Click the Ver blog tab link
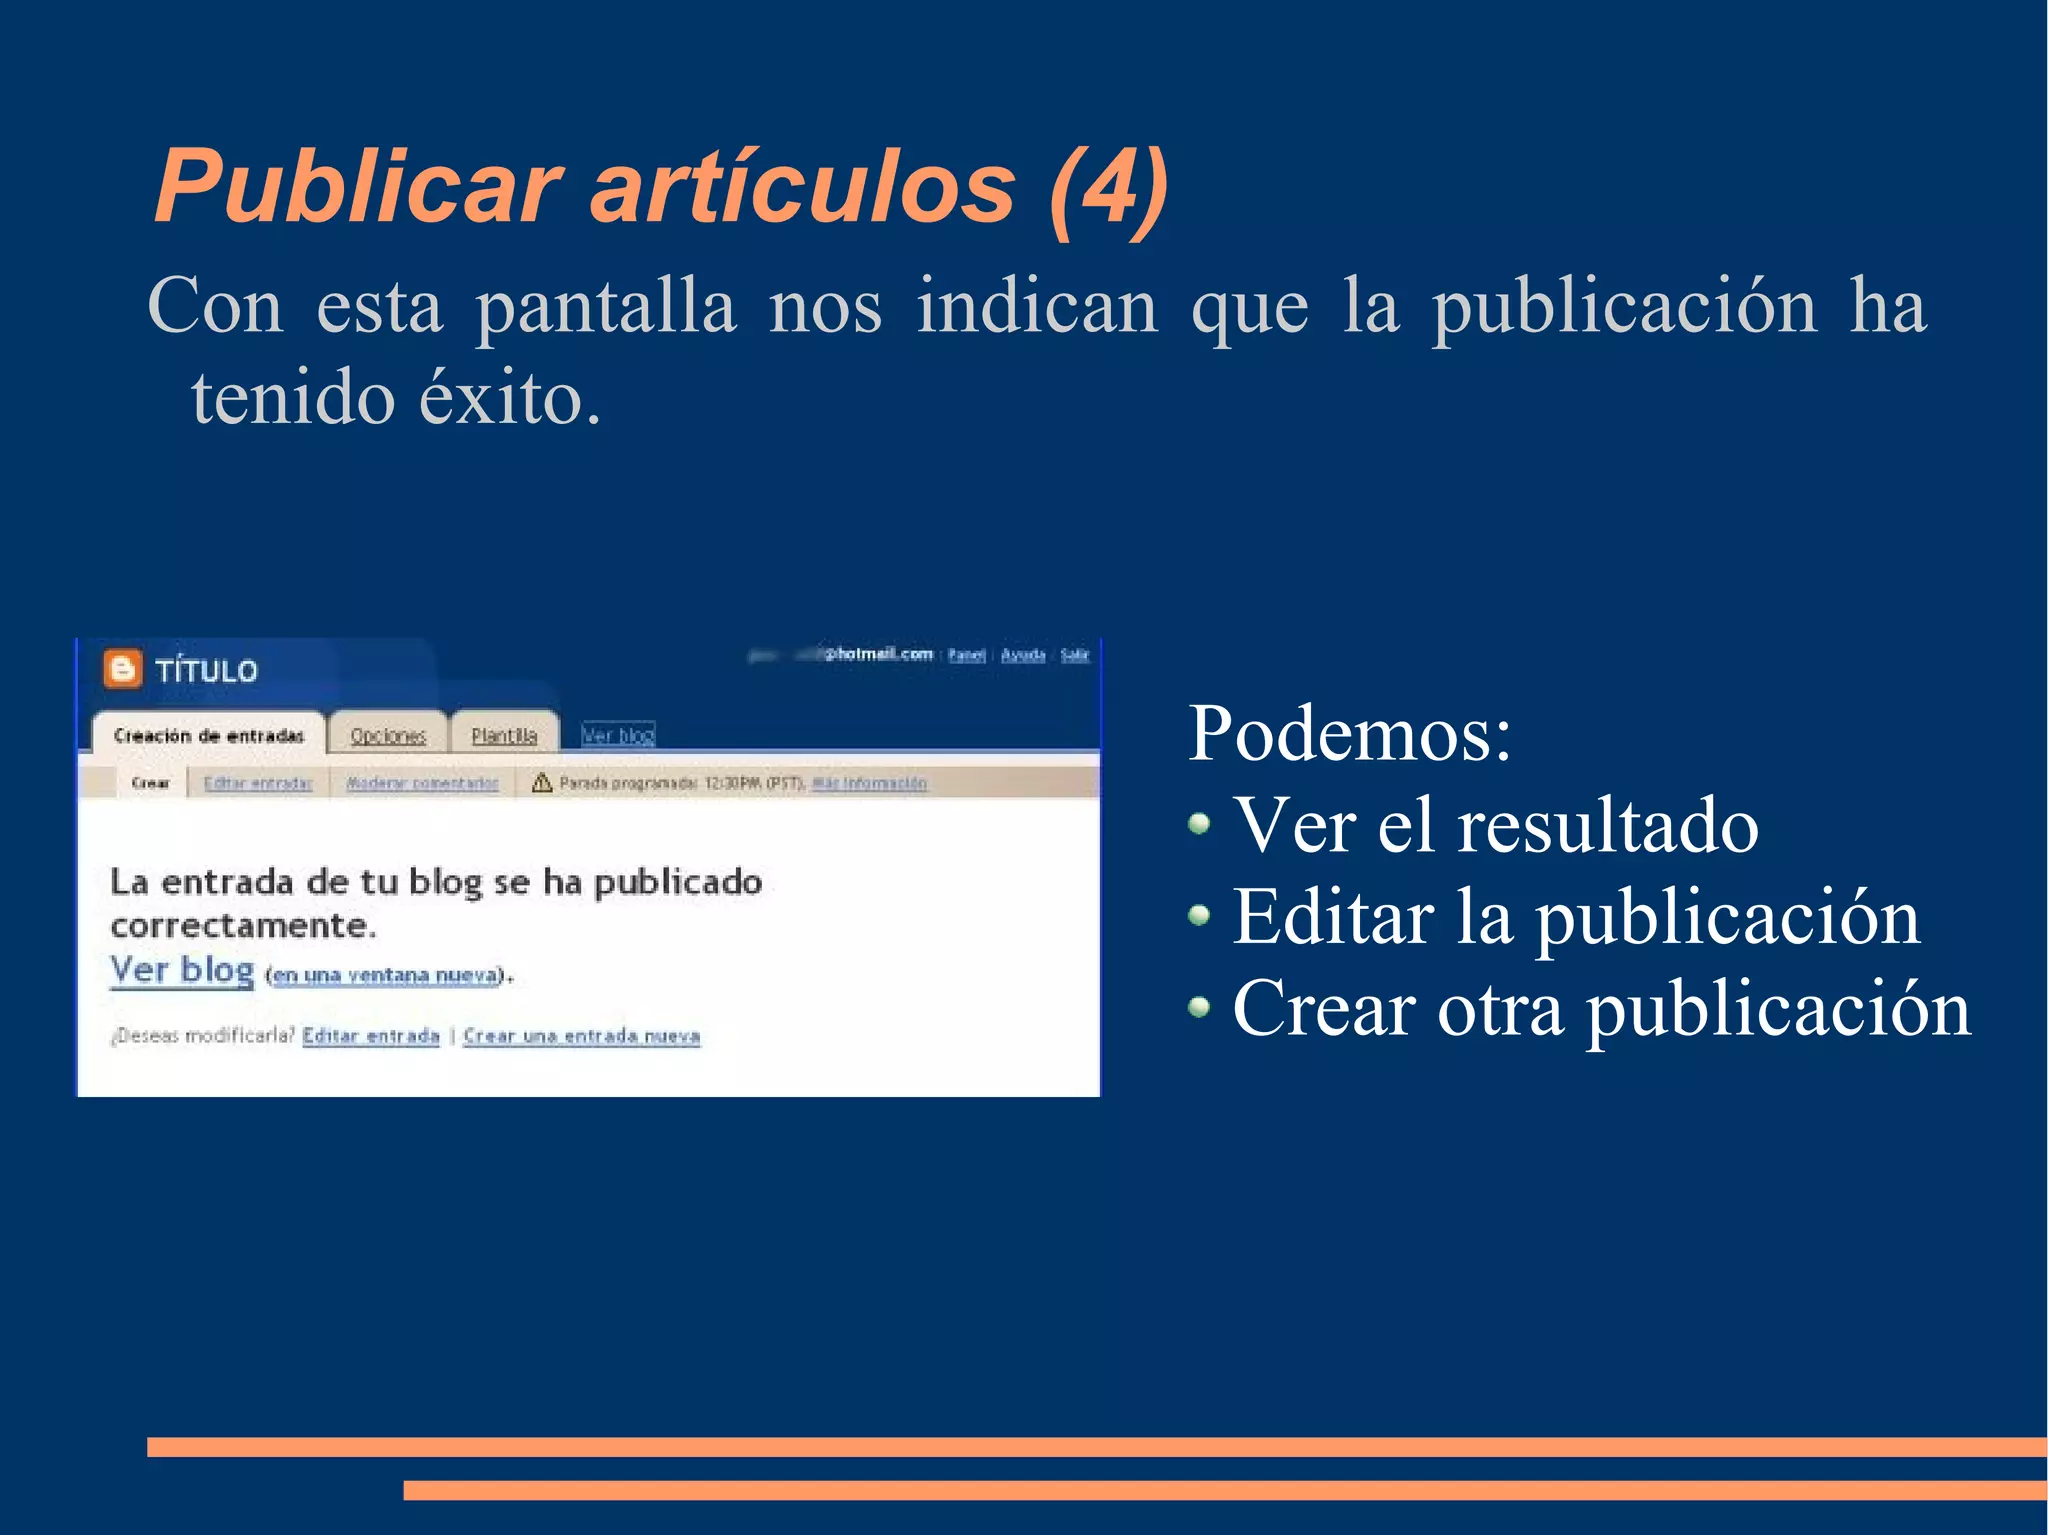 click(x=618, y=735)
